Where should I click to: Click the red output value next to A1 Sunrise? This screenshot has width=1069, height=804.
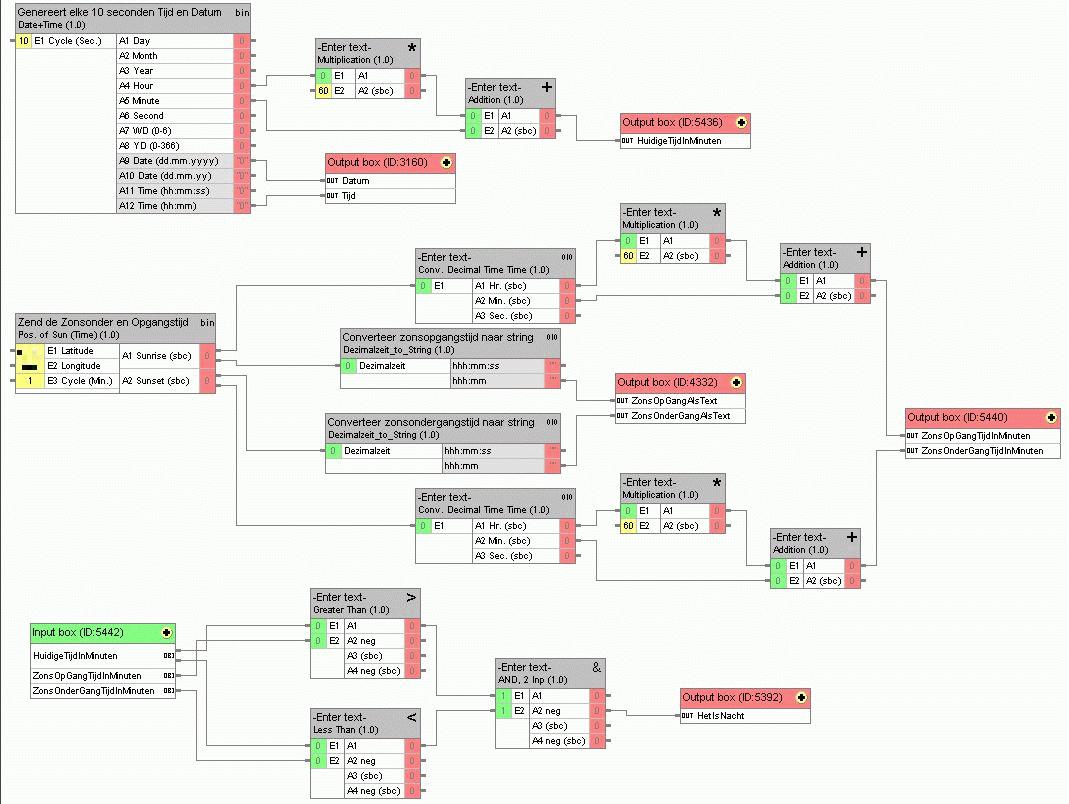tap(208, 355)
